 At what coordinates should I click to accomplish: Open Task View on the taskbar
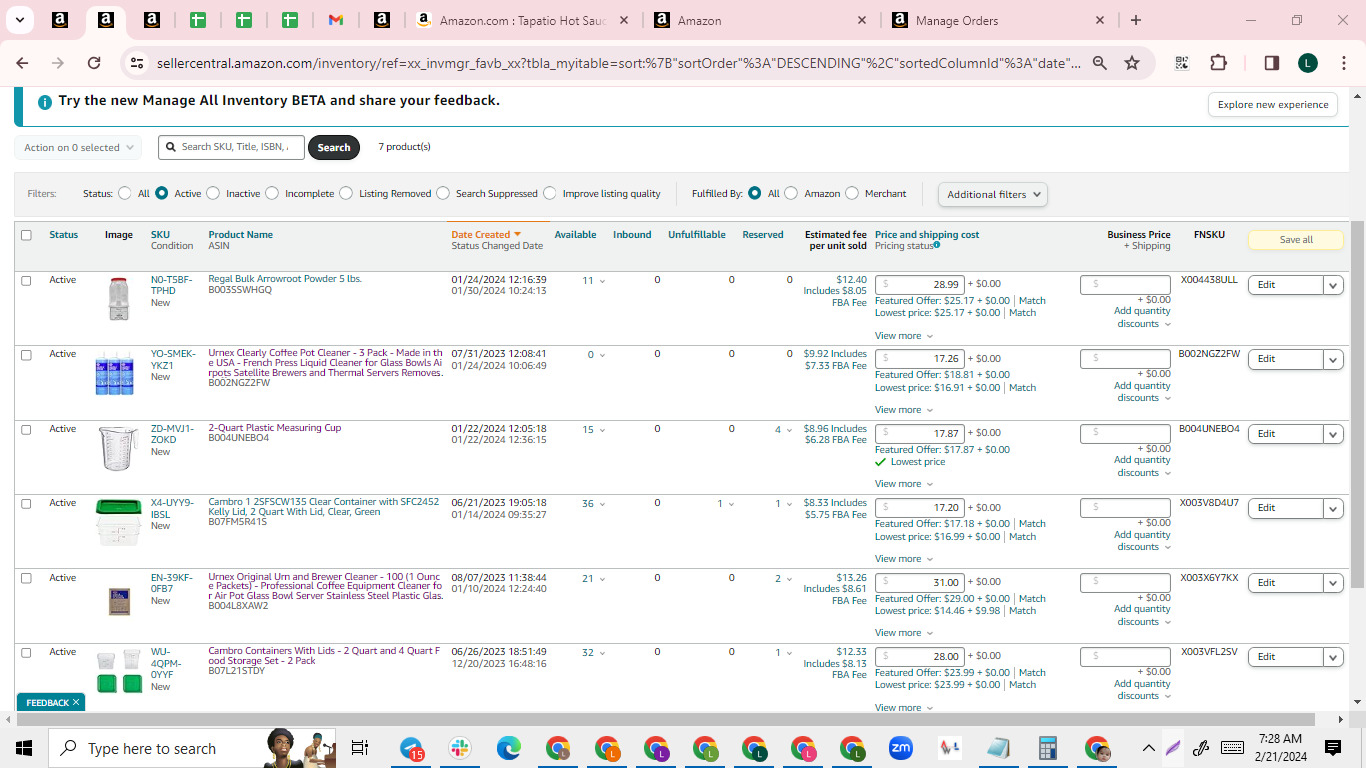pyautogui.click(x=360, y=748)
